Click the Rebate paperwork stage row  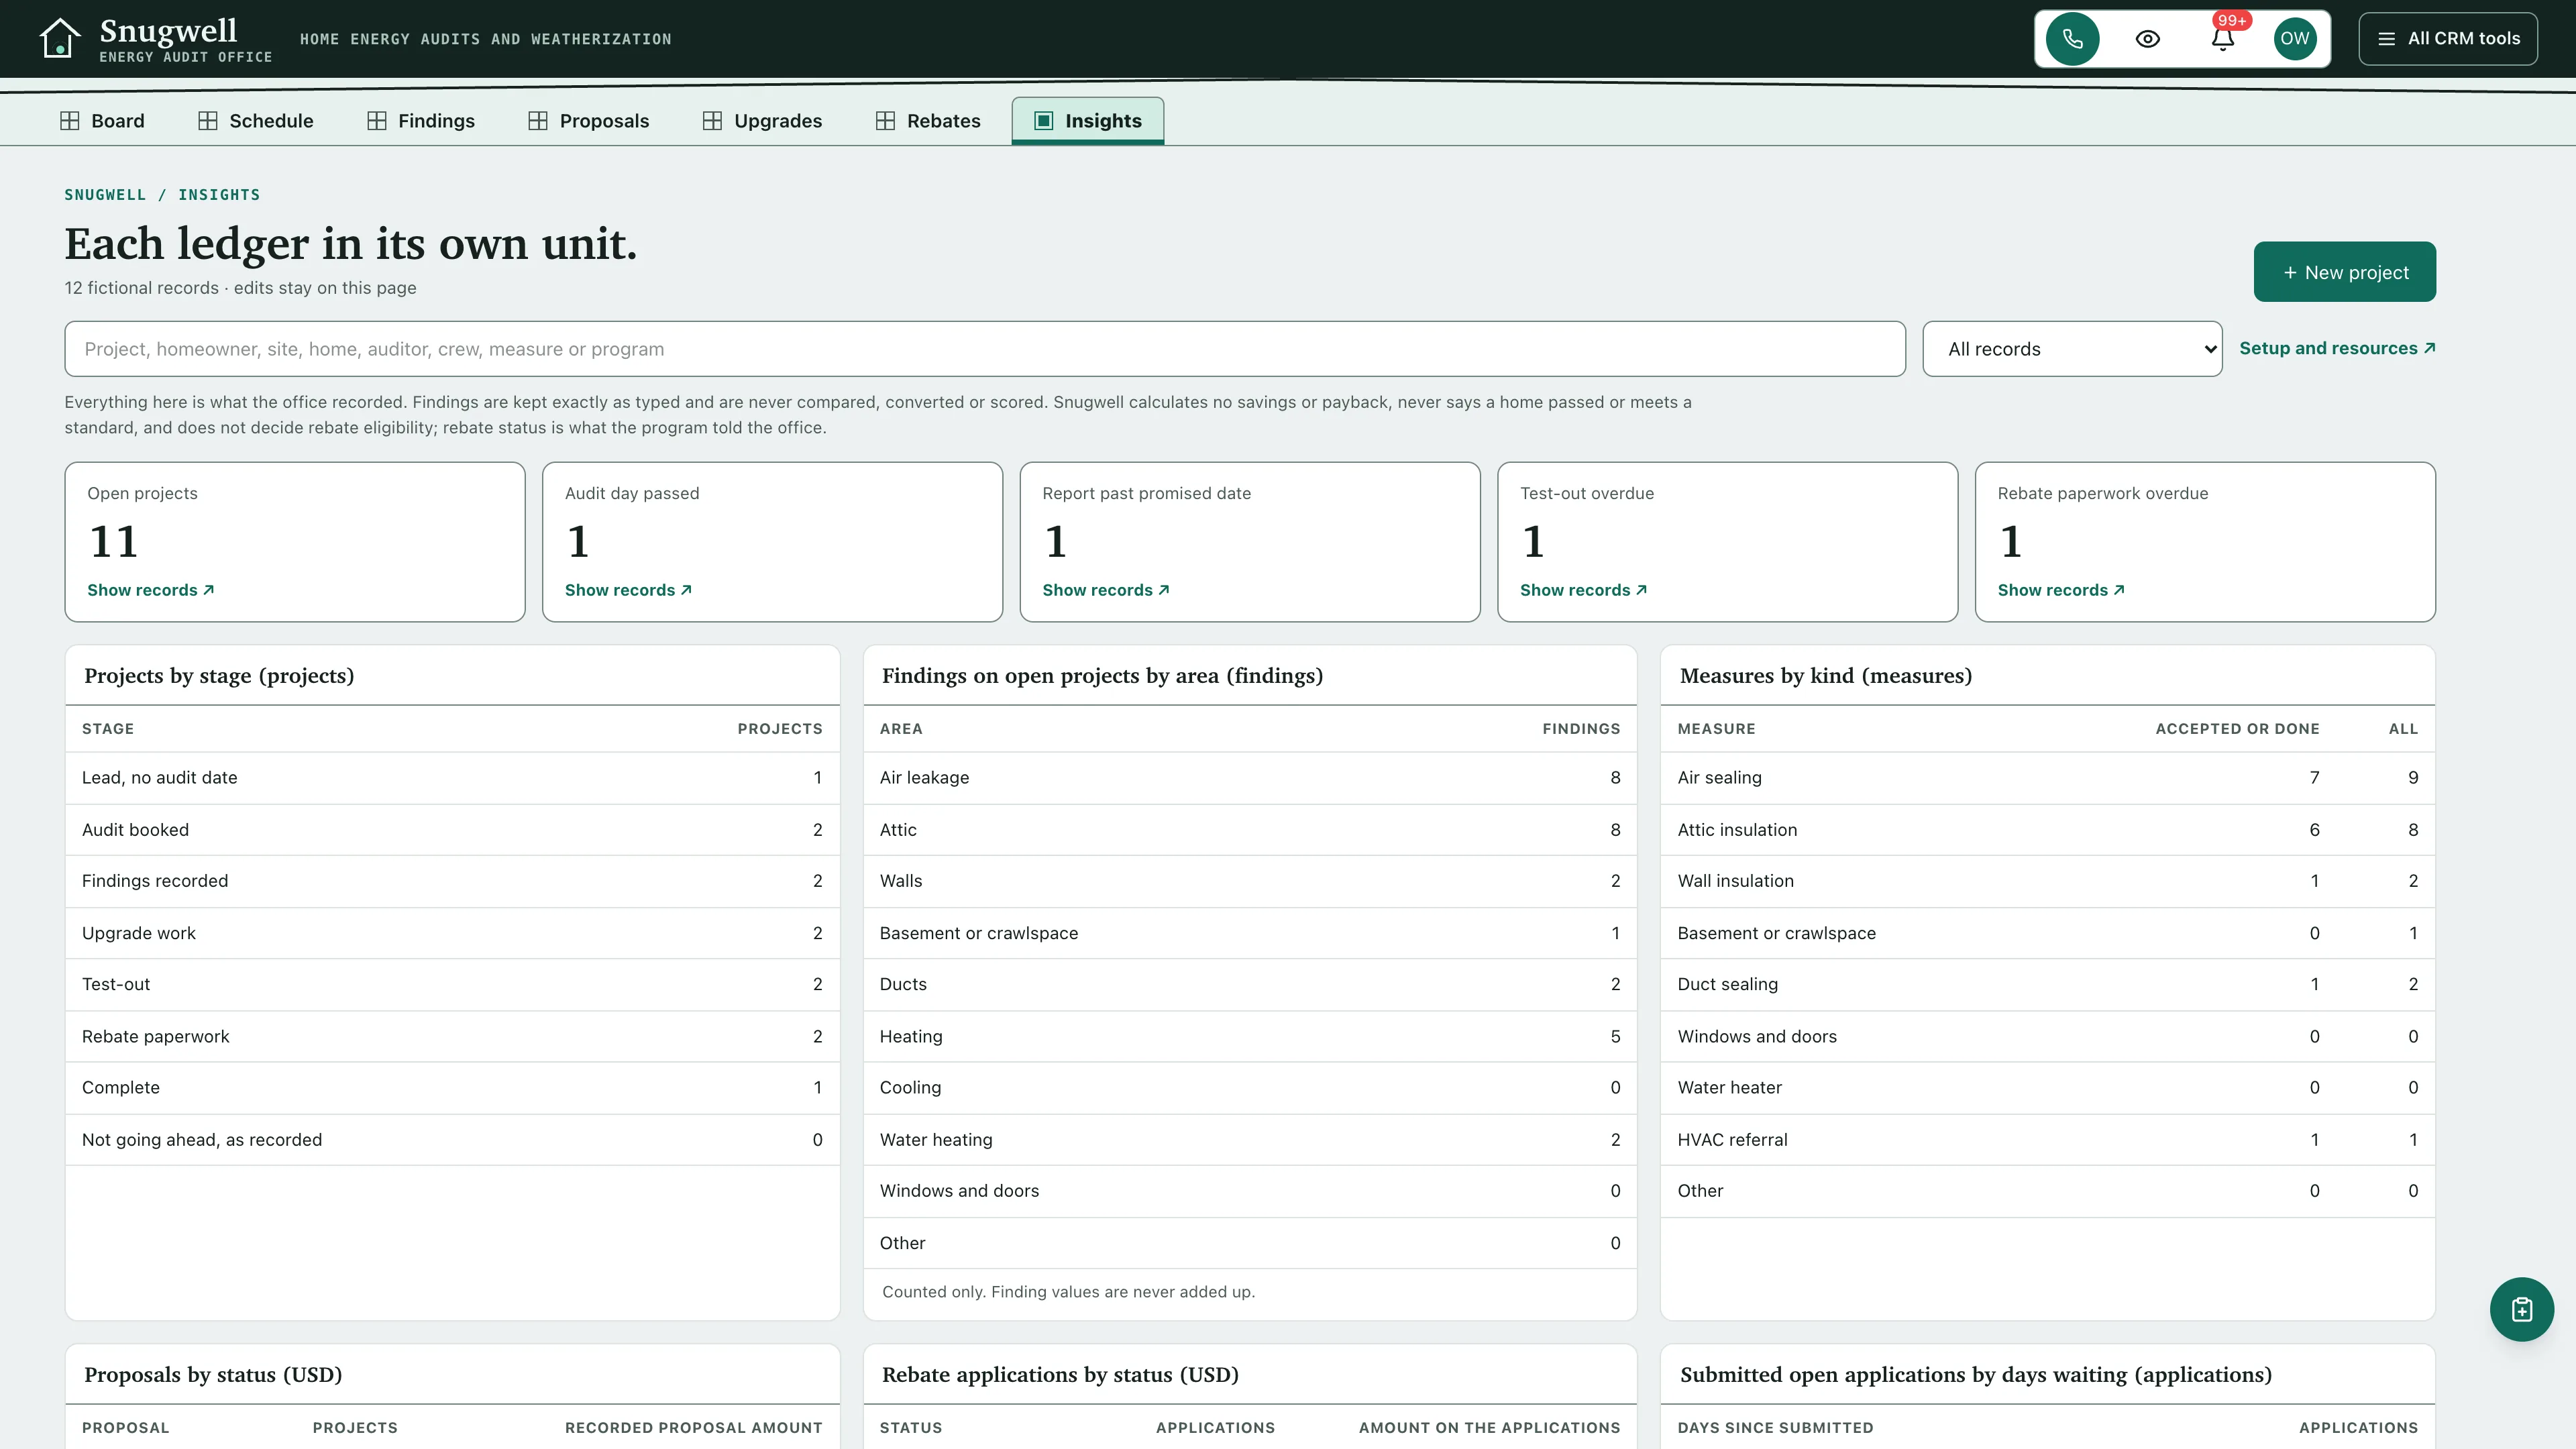click(452, 1037)
